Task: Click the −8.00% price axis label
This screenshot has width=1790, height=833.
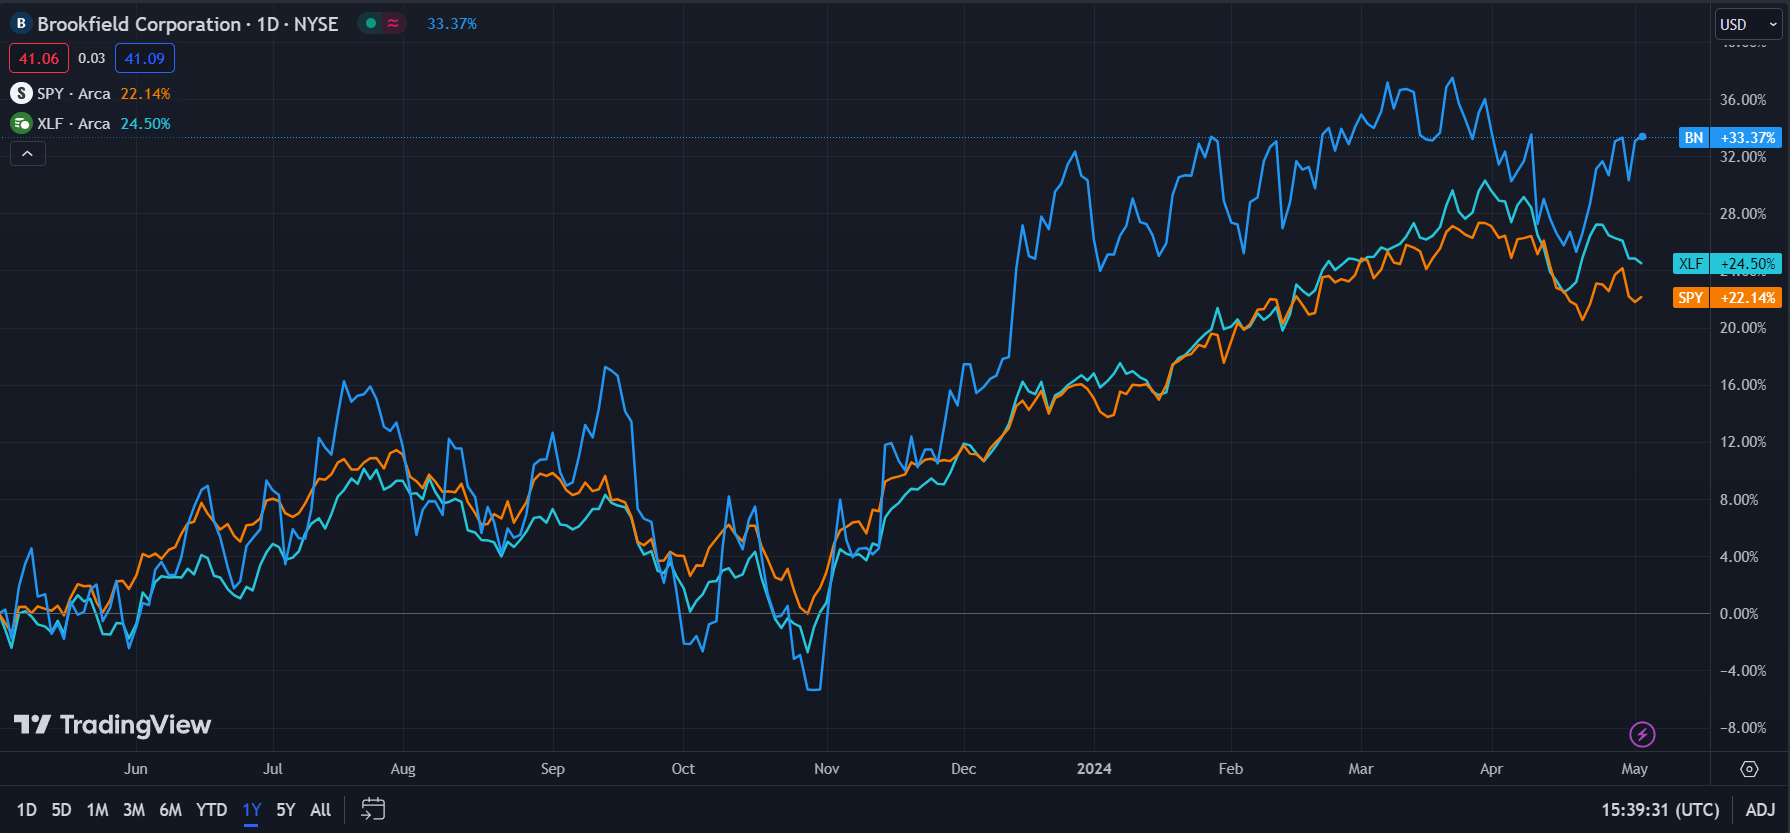Action: pos(1743,728)
